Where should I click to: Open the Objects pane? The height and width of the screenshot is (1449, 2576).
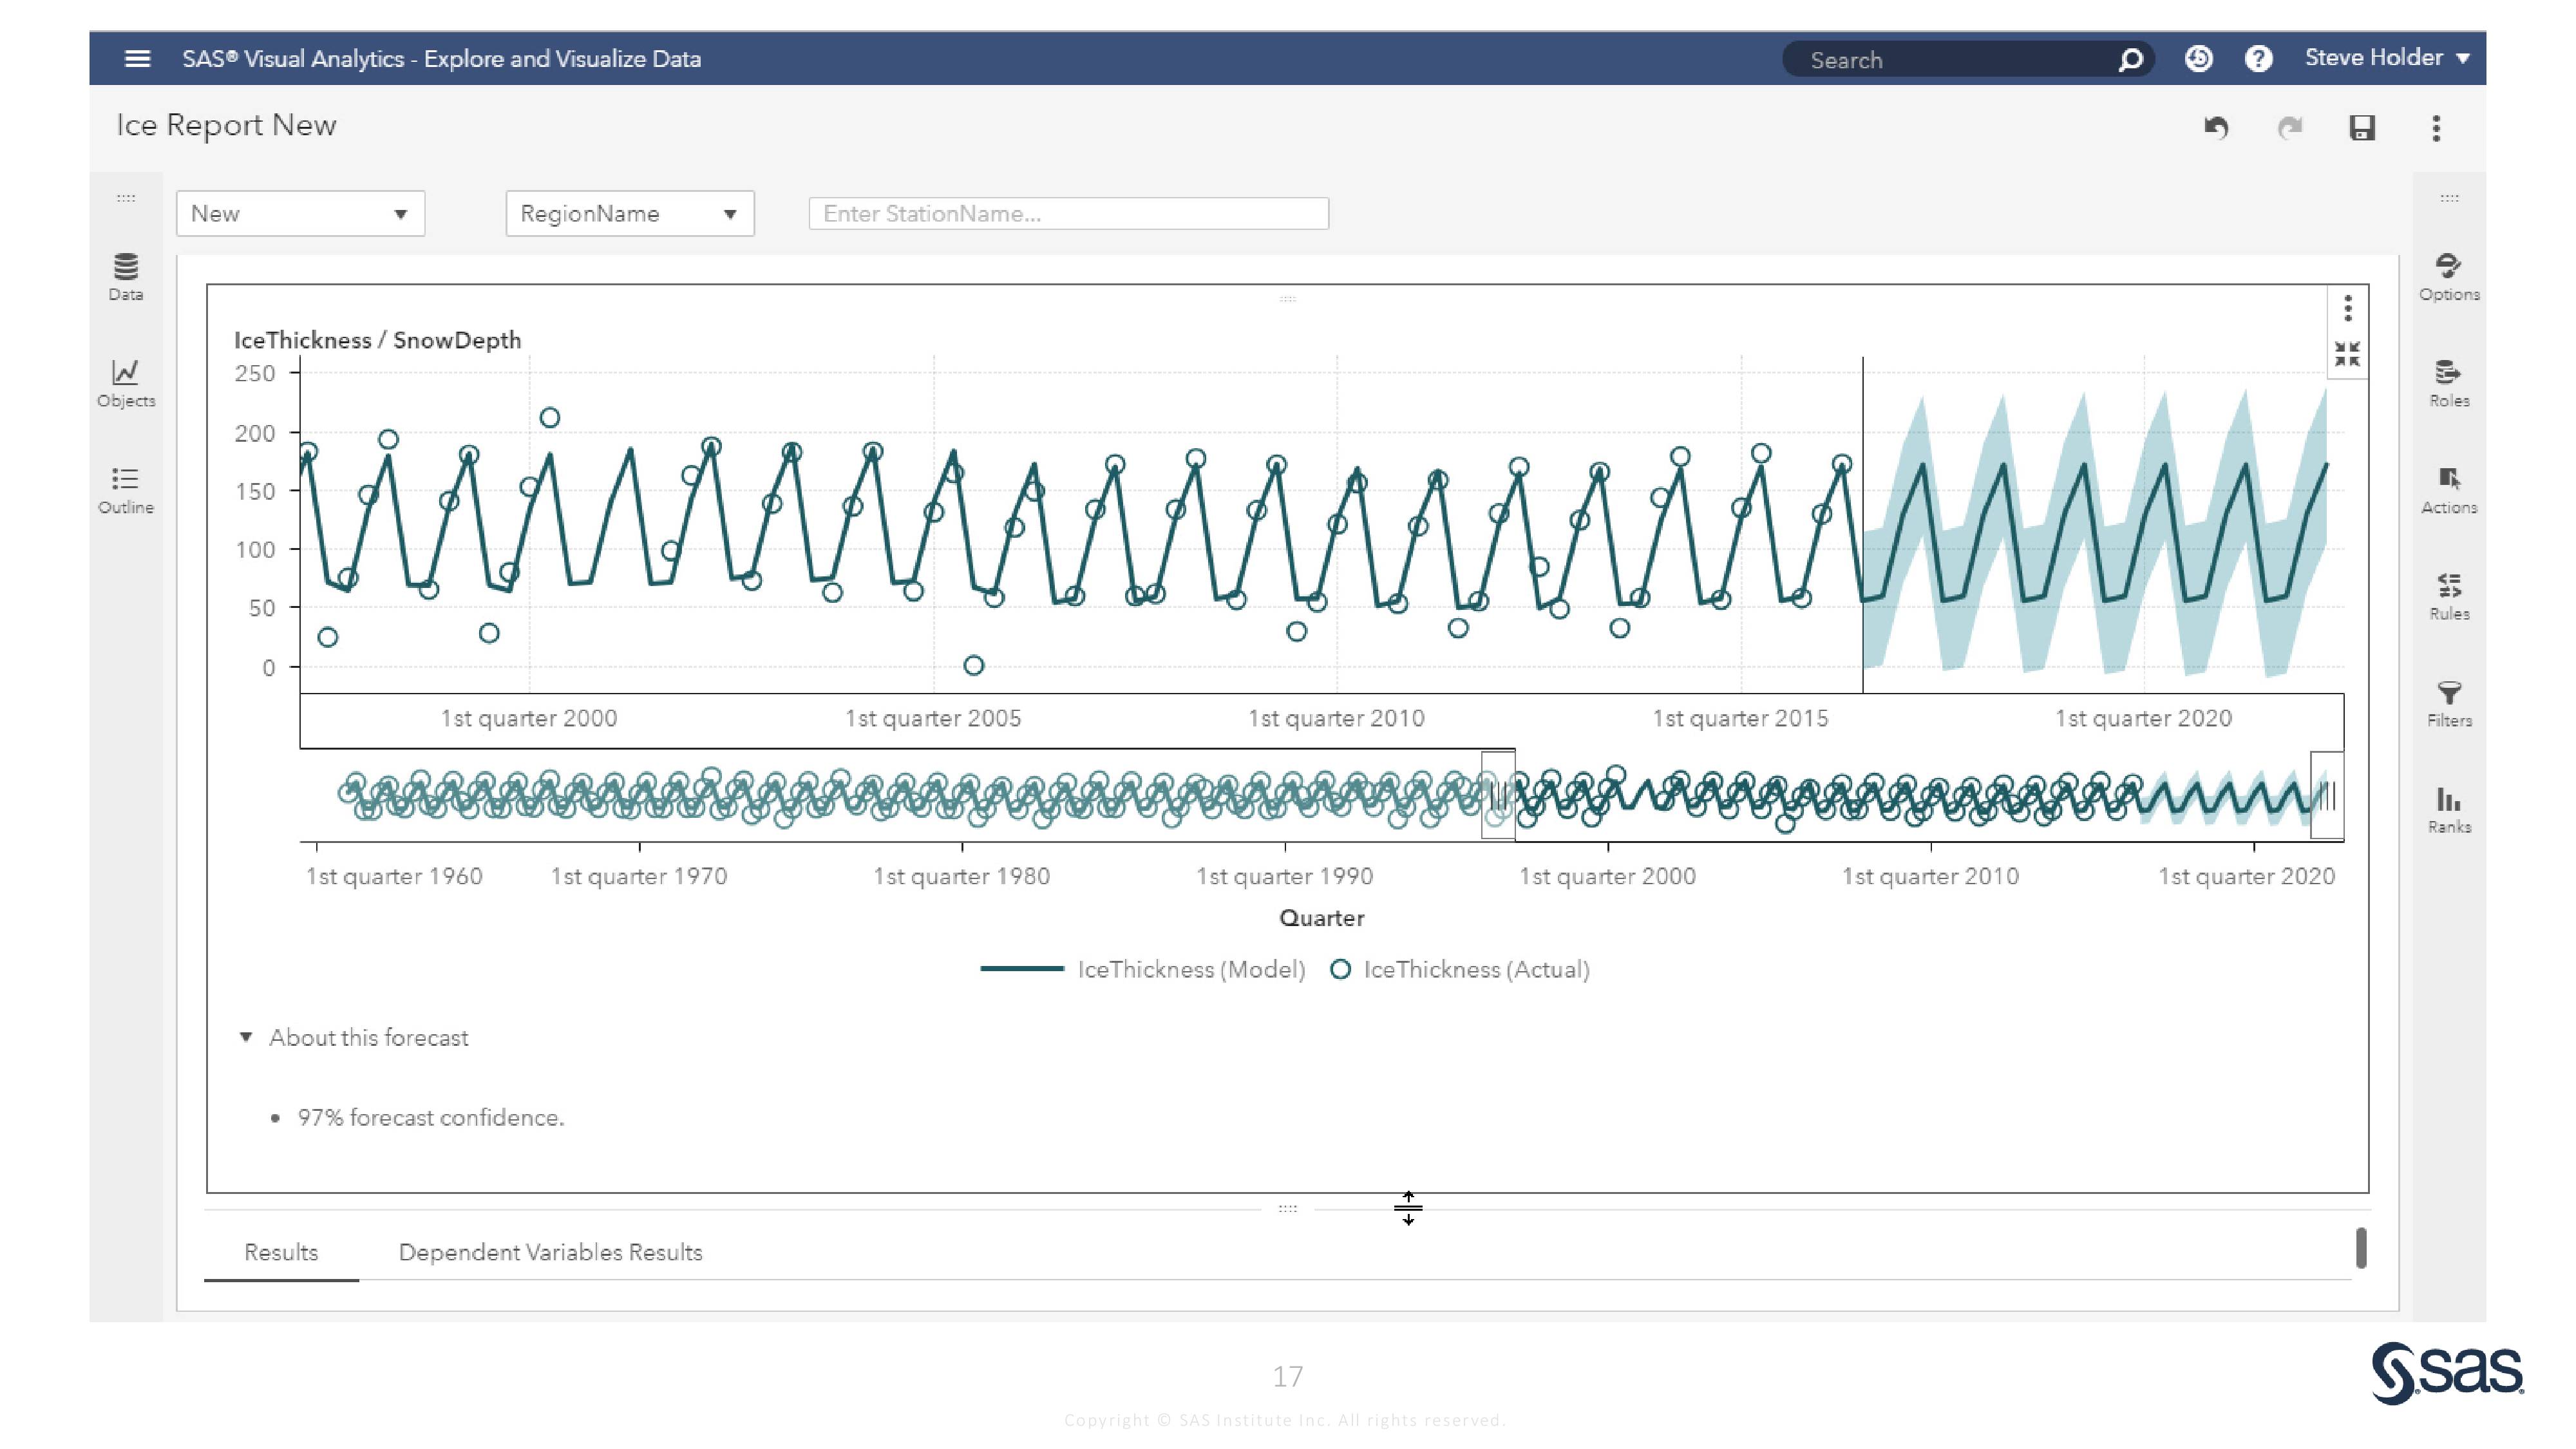[x=126, y=384]
